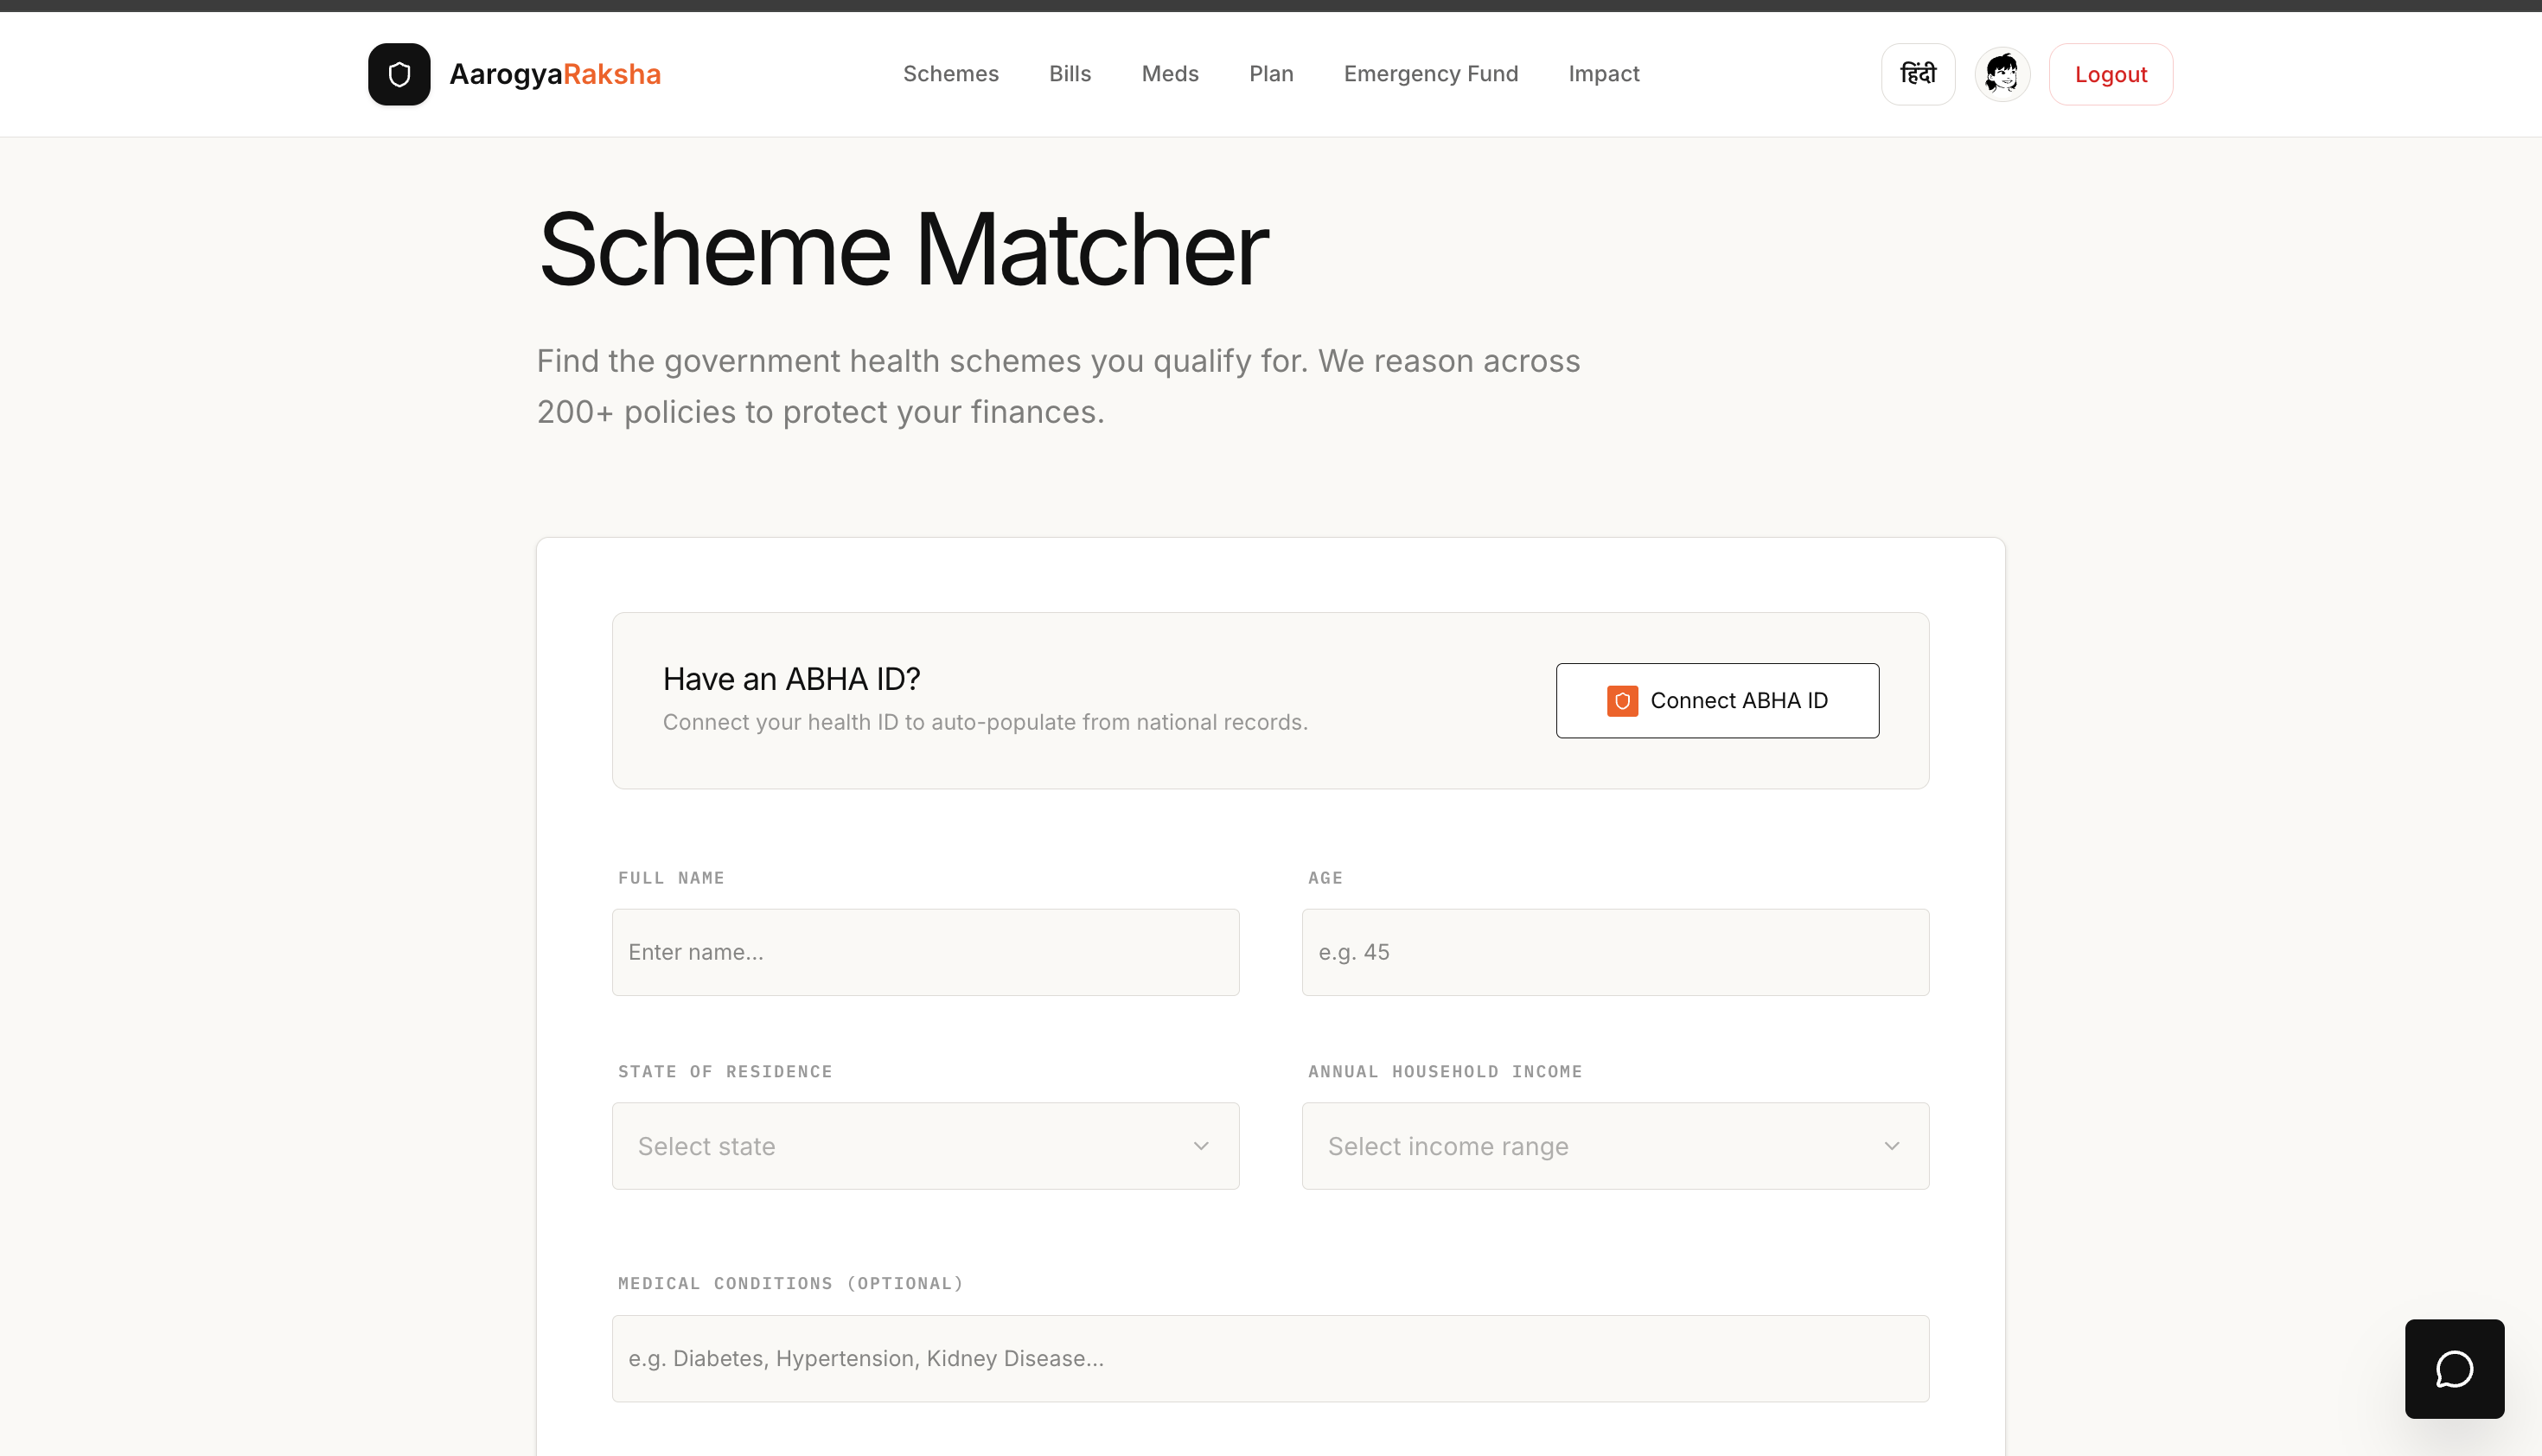Open the Bills nav item

click(1069, 74)
